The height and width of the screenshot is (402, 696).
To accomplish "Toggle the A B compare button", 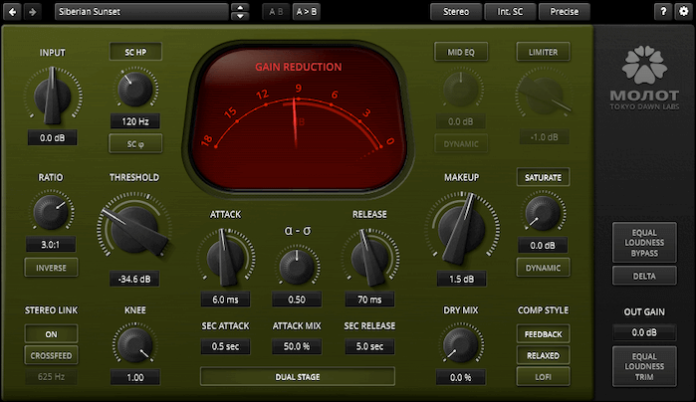I will point(276,12).
